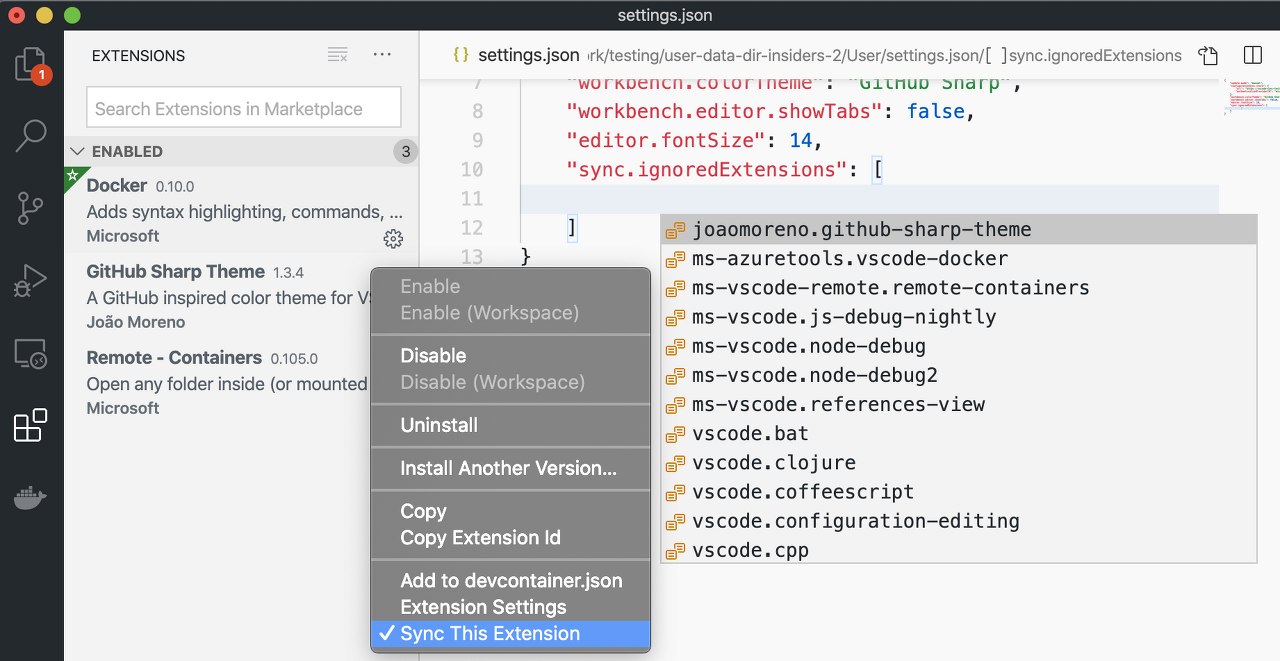Open the Docker view in activity bar
The image size is (1280, 661).
tap(31, 497)
